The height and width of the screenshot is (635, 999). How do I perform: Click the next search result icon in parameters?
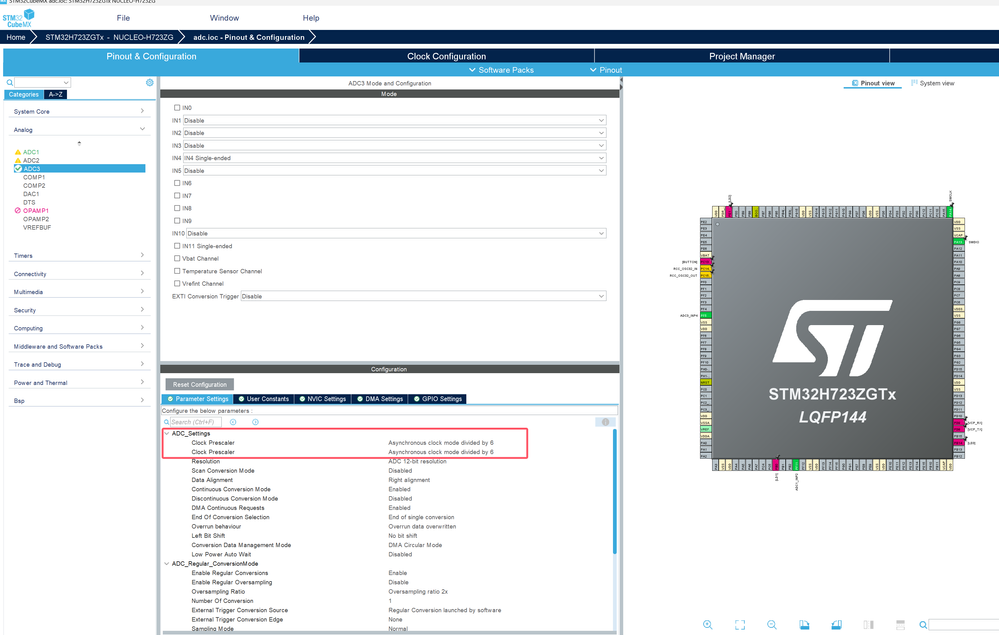pos(255,422)
